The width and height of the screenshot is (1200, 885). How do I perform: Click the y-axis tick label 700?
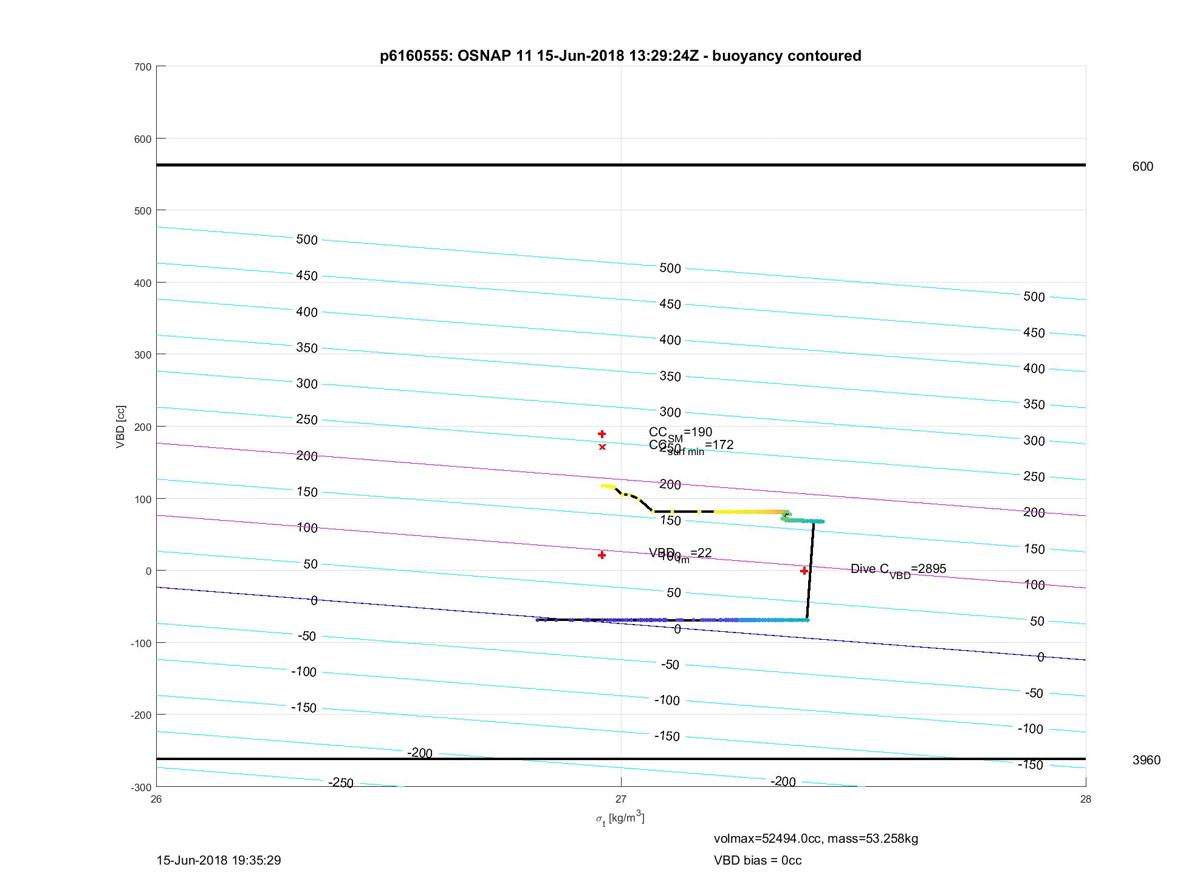(x=142, y=67)
